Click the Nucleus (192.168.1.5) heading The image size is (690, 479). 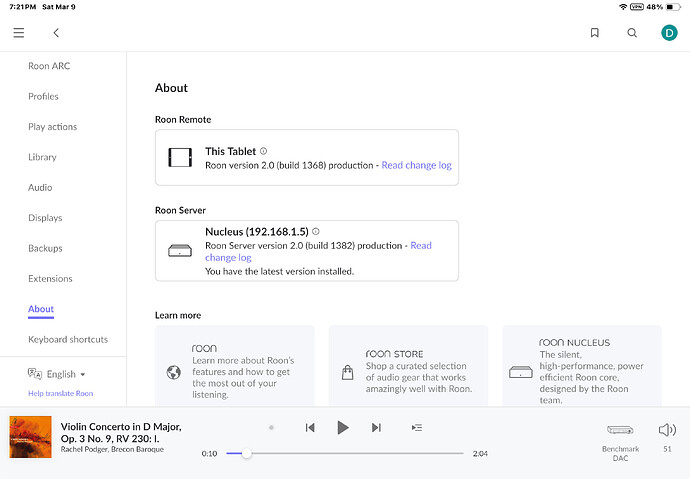pos(257,232)
